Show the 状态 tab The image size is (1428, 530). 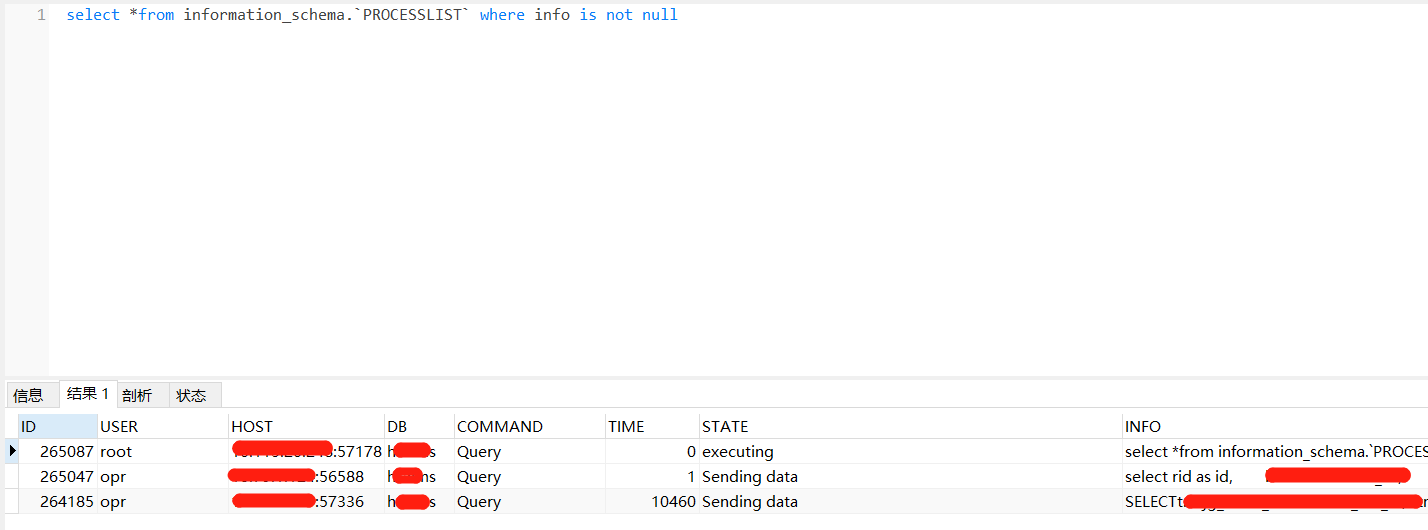[x=191, y=395]
